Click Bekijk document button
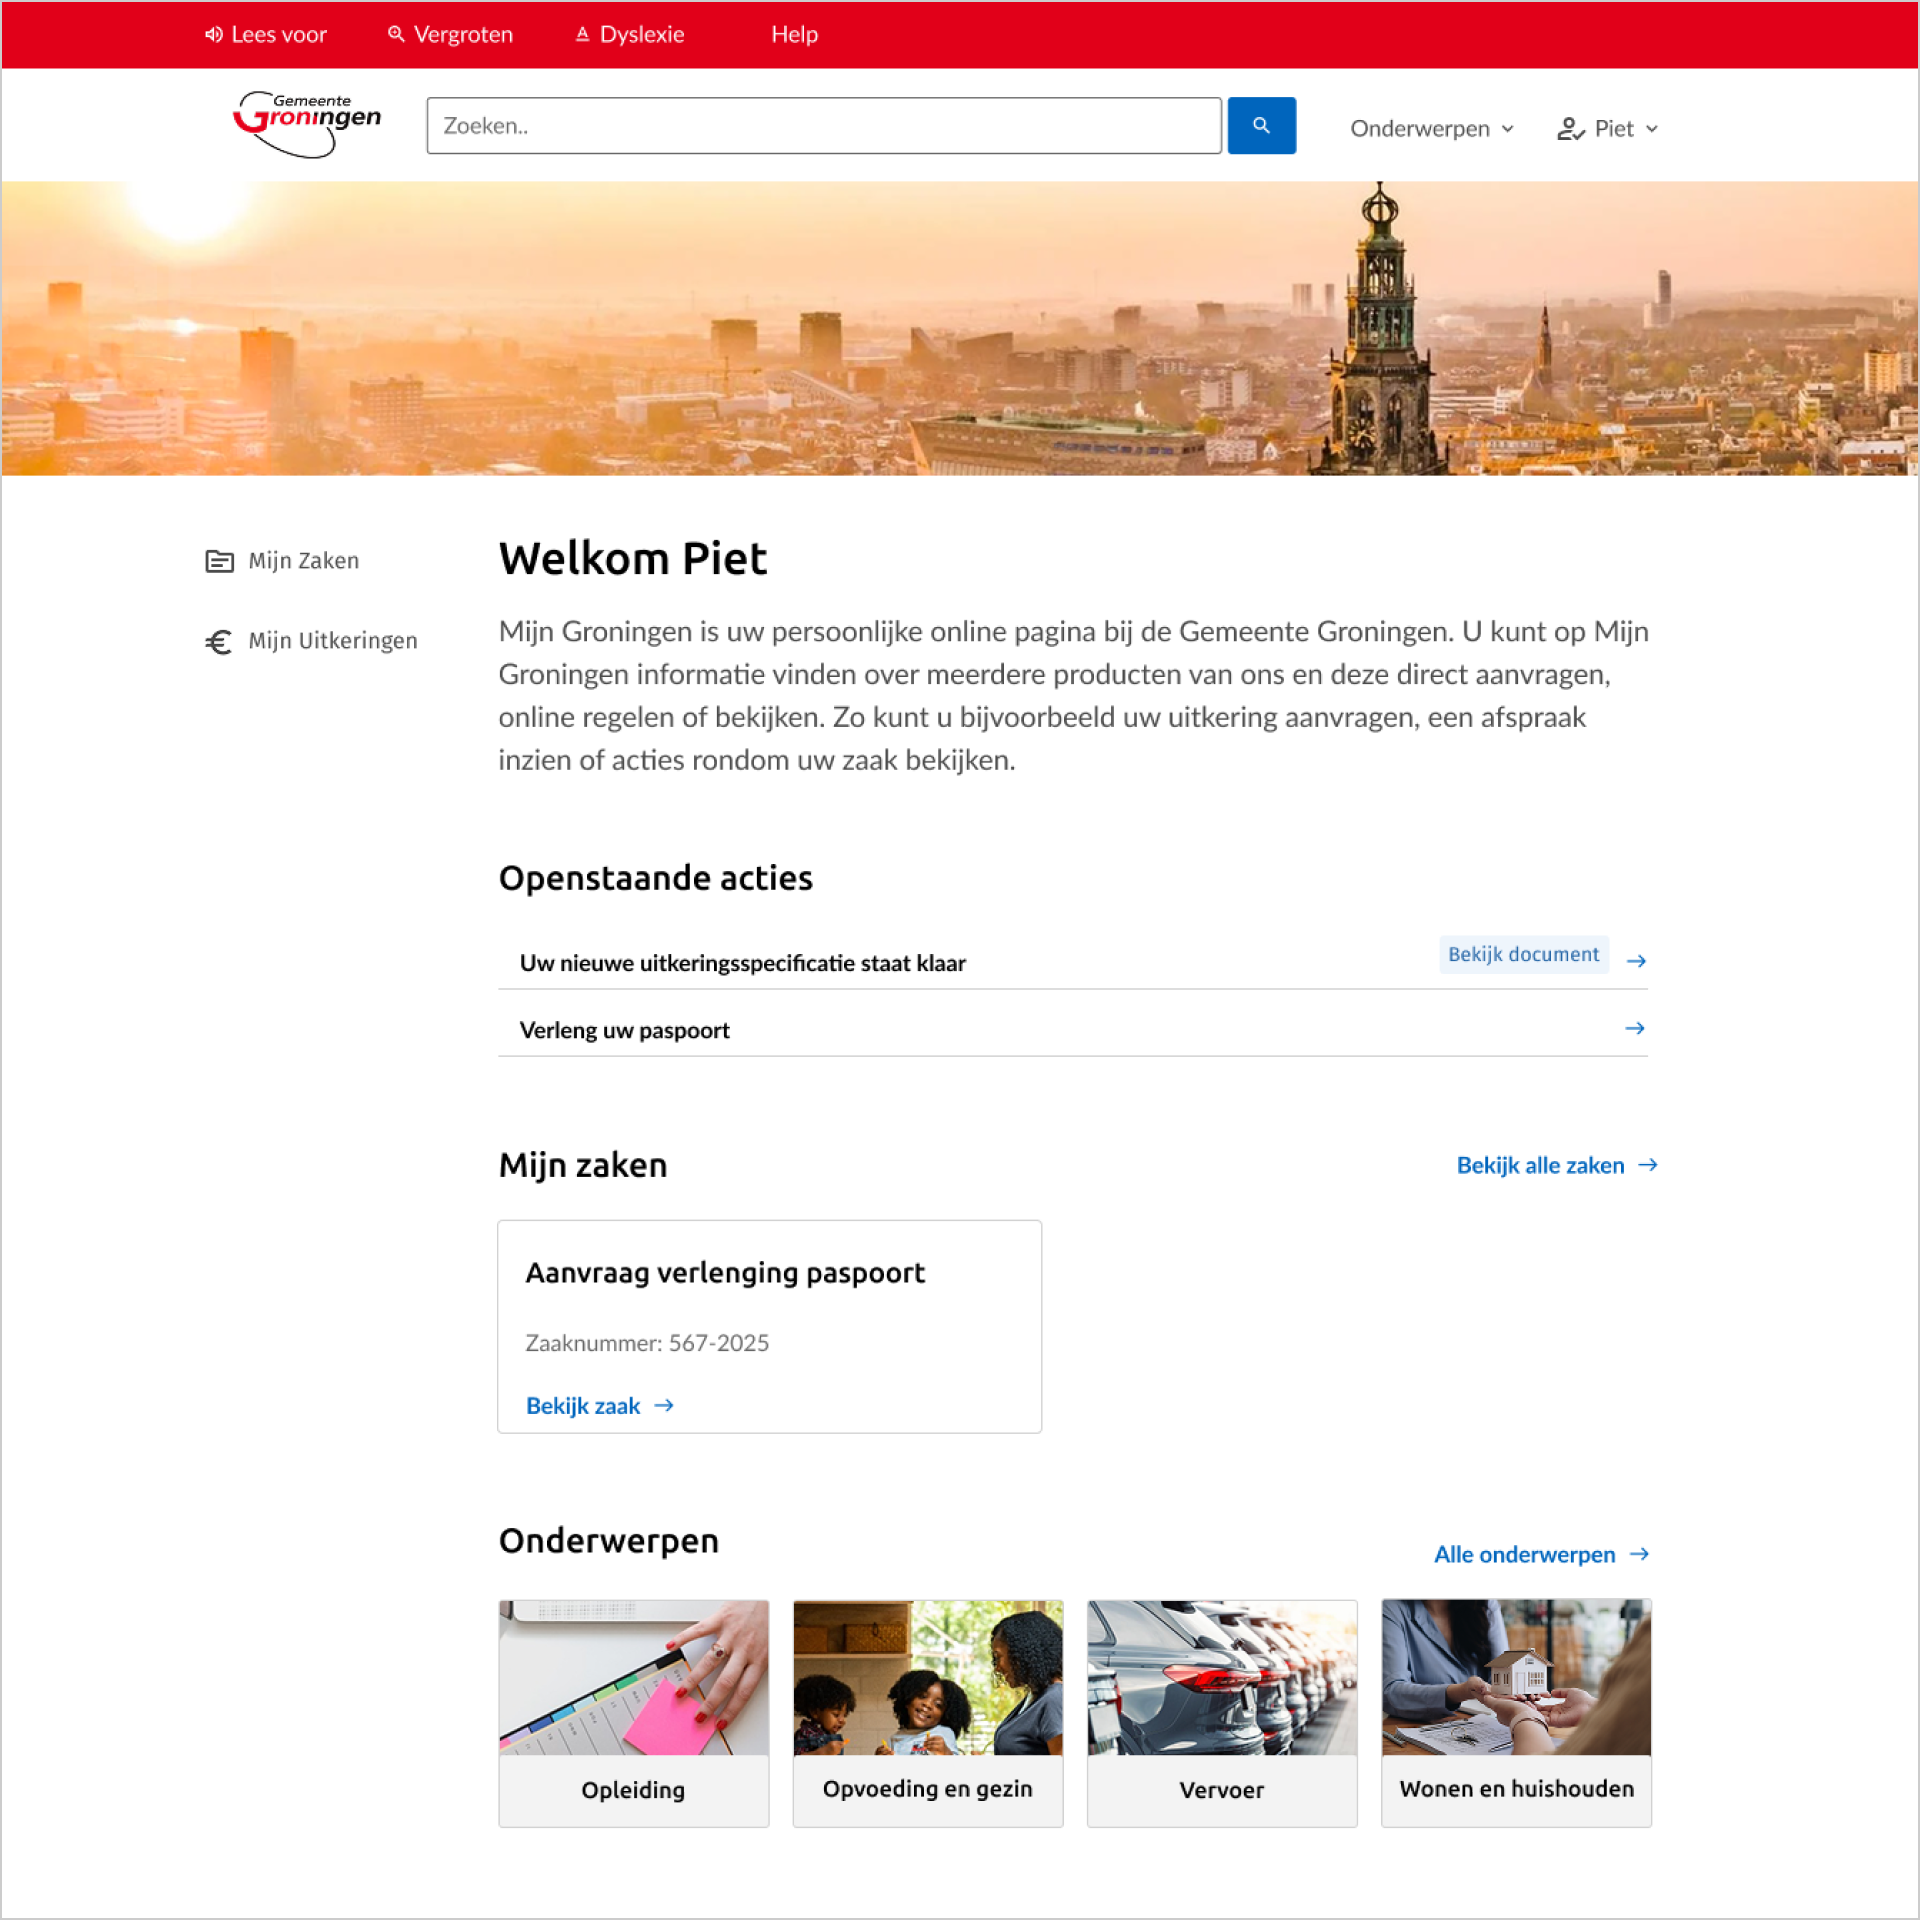Image resolution: width=1920 pixels, height=1920 pixels. click(x=1523, y=954)
